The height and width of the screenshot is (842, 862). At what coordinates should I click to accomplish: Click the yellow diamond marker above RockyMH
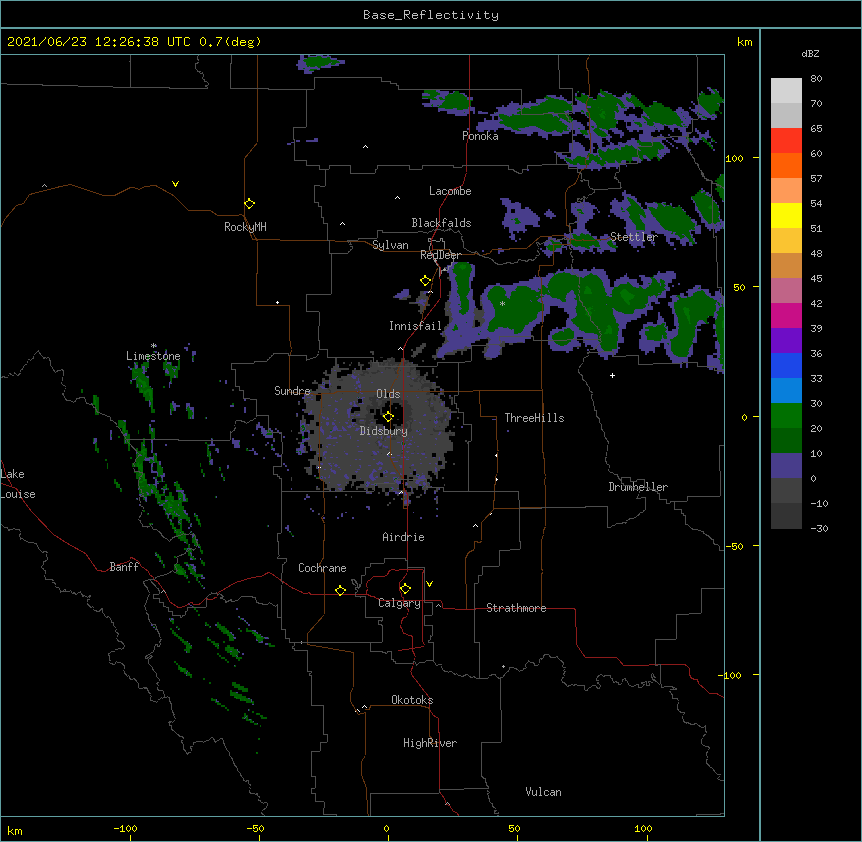tap(250, 204)
